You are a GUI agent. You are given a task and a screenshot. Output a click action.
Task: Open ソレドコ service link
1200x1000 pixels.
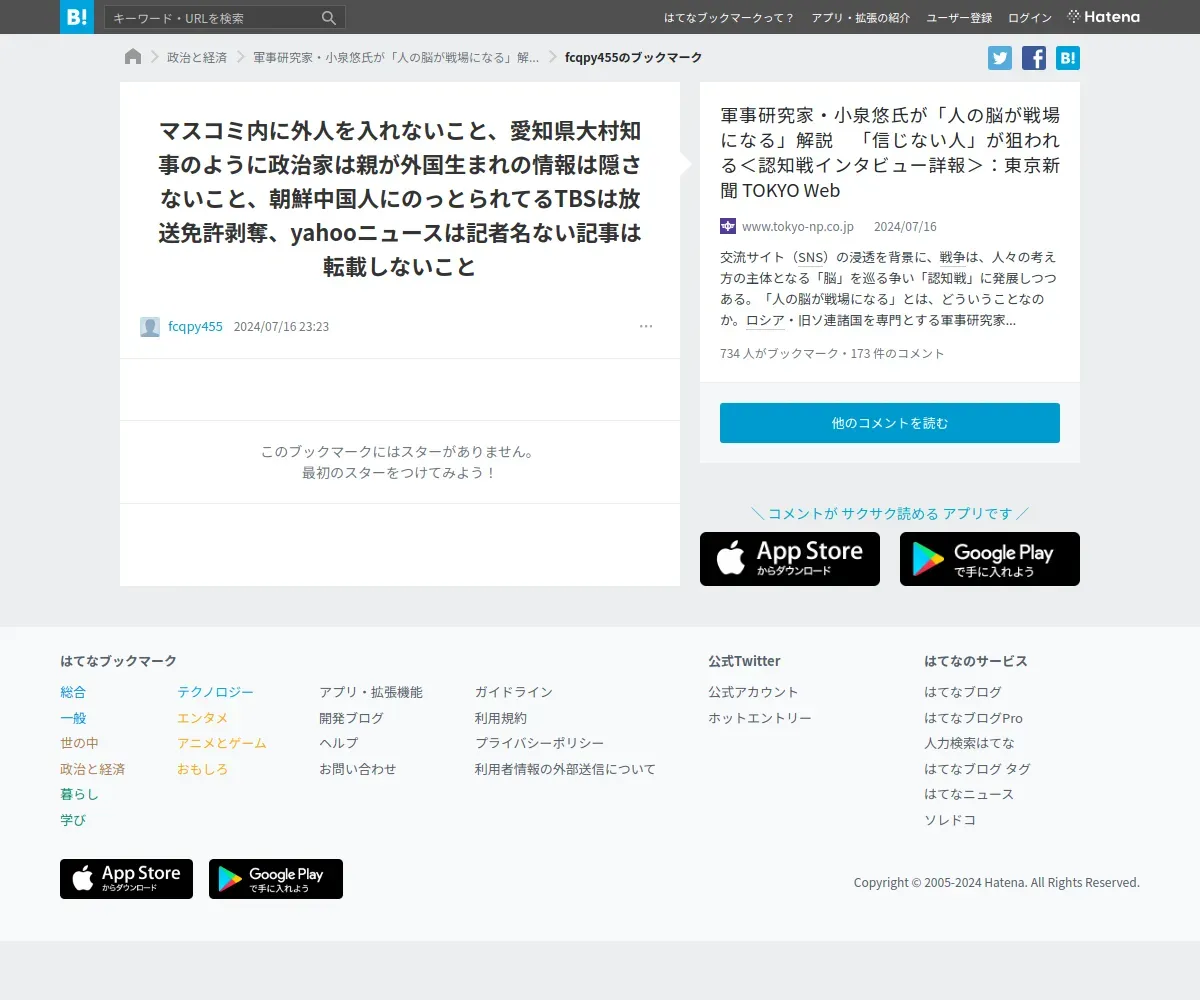point(950,820)
